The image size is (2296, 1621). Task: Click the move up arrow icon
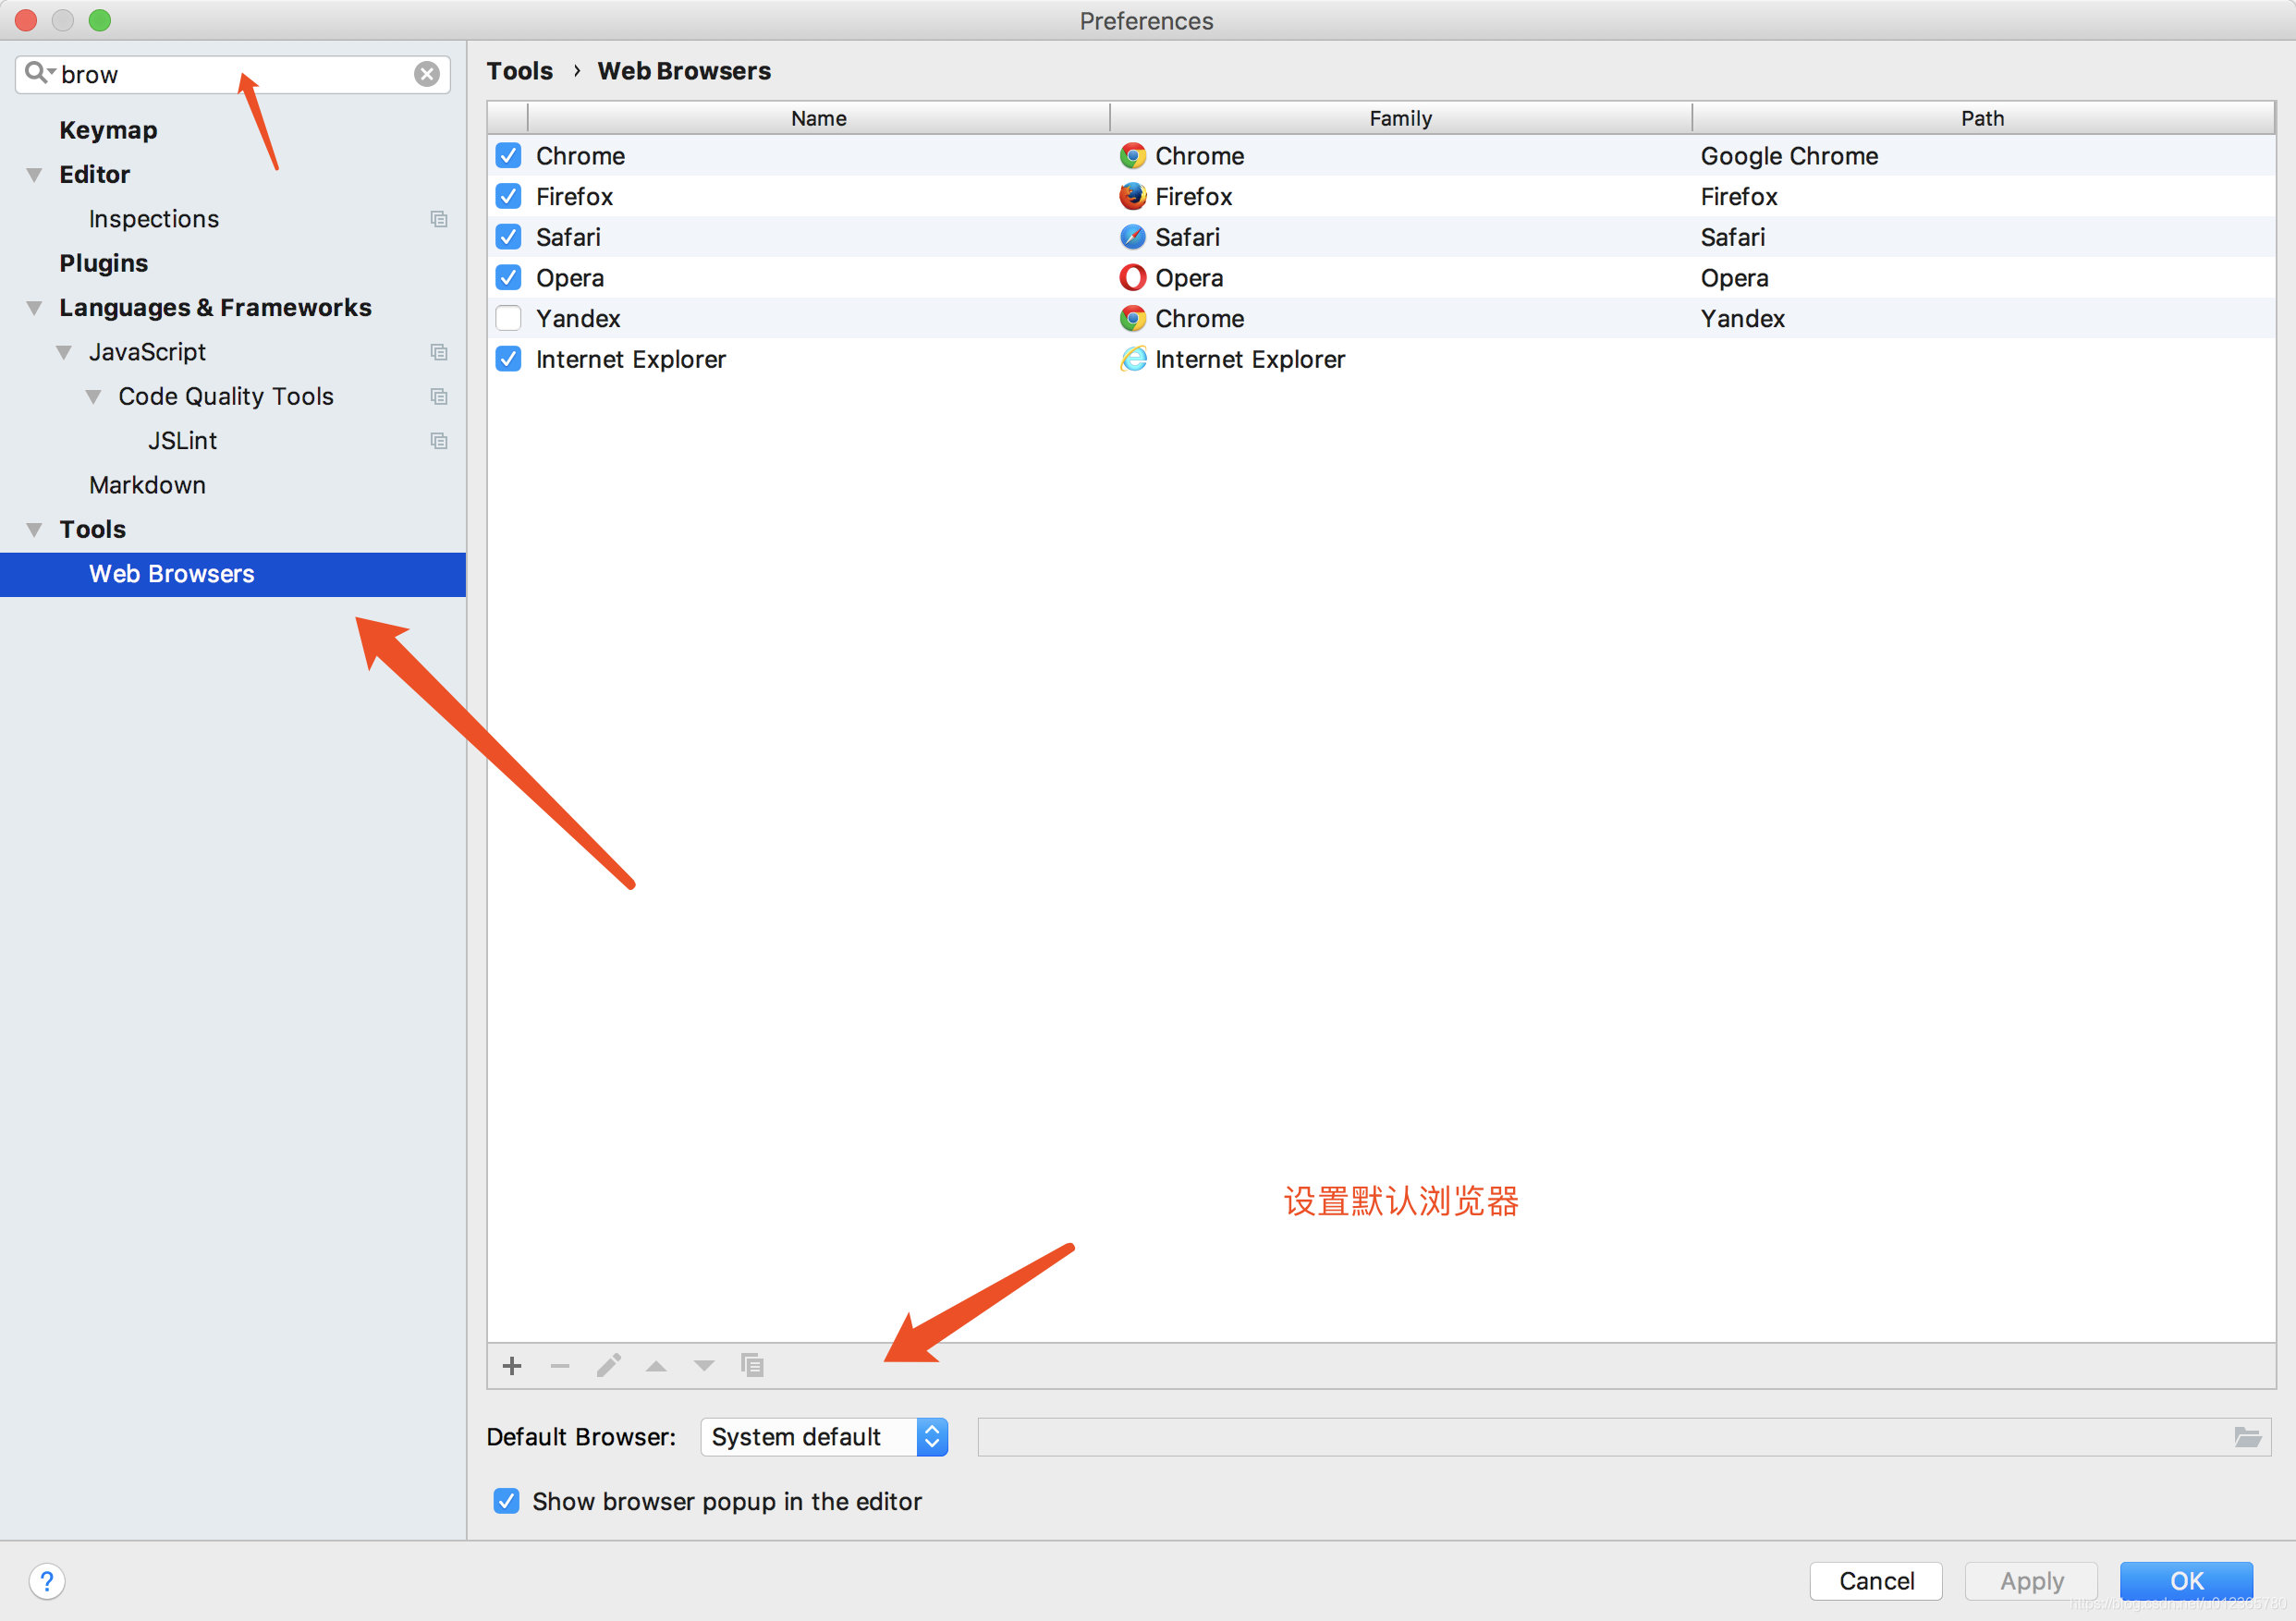click(656, 1366)
